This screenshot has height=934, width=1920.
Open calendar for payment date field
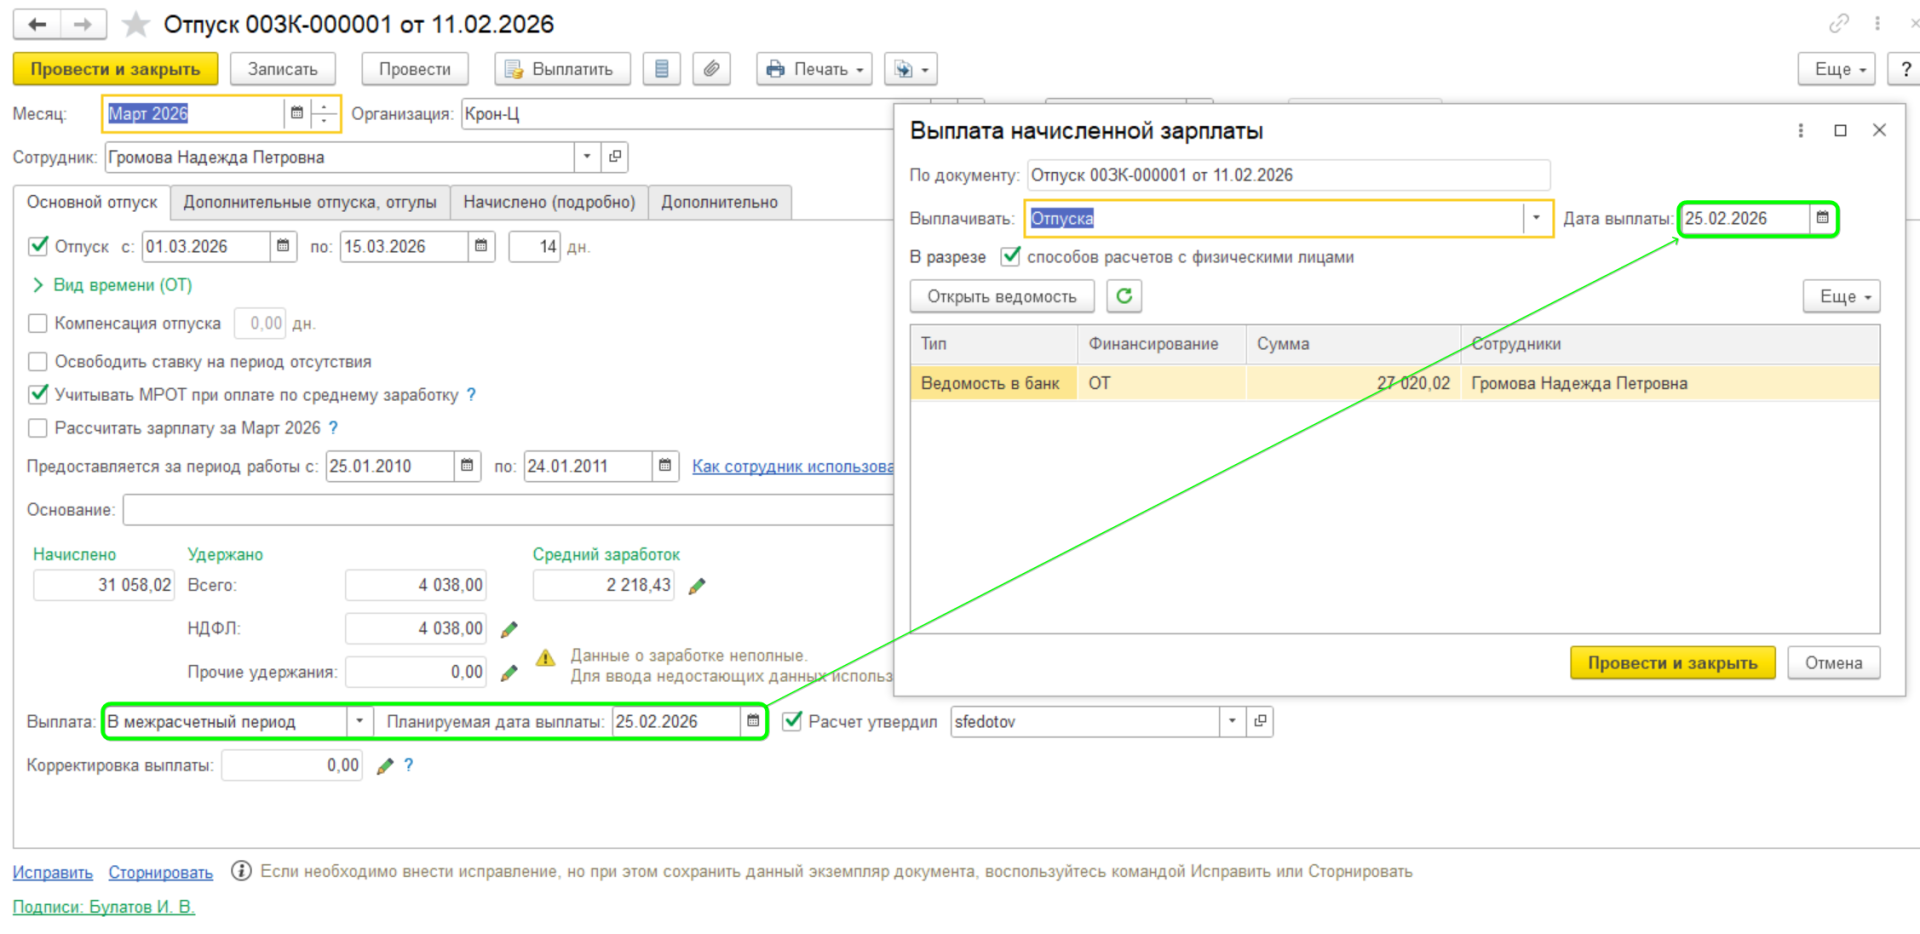point(1822,218)
